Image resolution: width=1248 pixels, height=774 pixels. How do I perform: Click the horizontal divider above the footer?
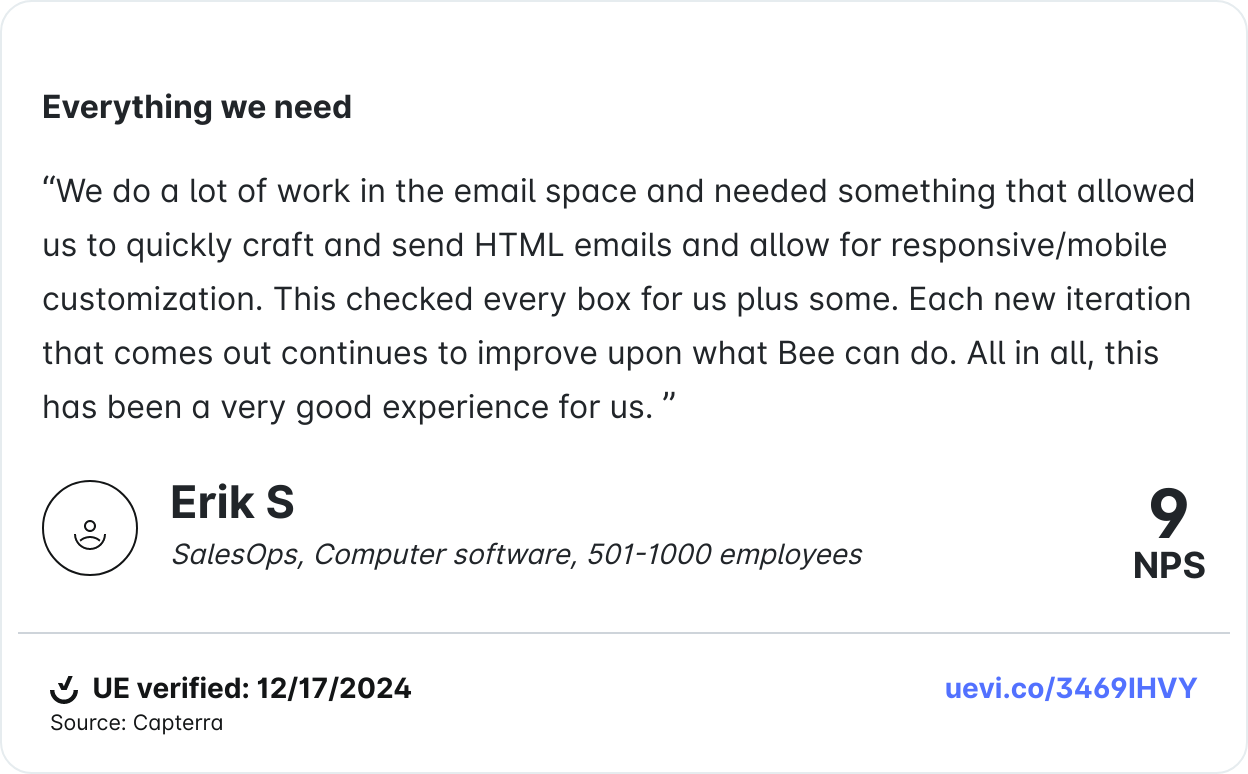[624, 633]
